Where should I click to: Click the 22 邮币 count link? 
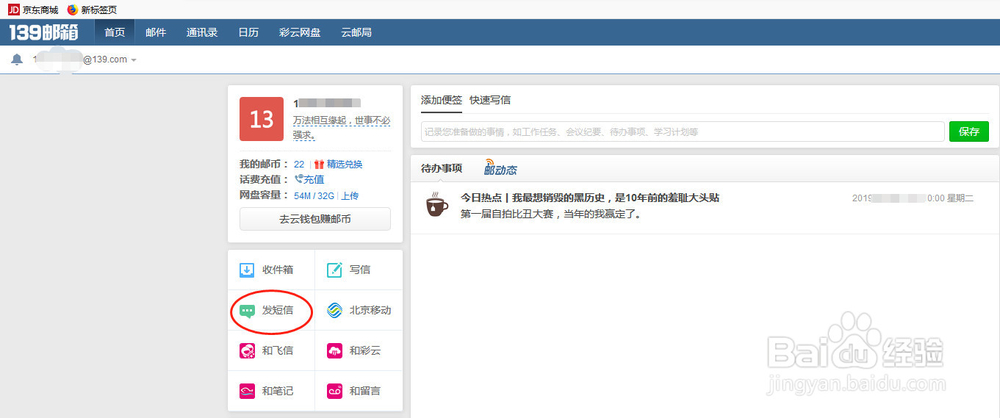pos(299,164)
